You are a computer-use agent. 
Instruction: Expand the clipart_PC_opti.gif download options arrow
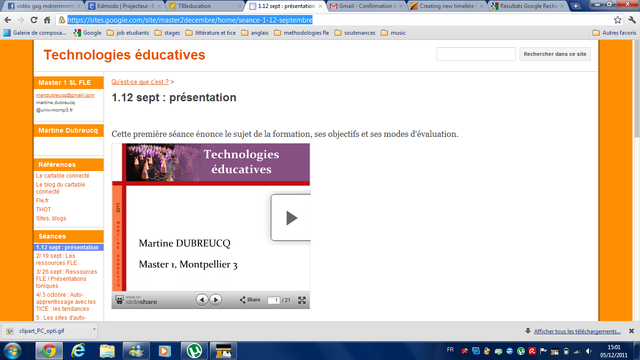[94, 329]
